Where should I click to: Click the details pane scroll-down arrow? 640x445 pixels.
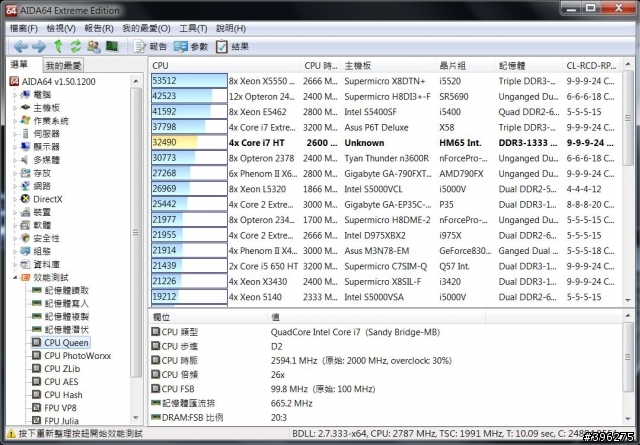(628, 419)
